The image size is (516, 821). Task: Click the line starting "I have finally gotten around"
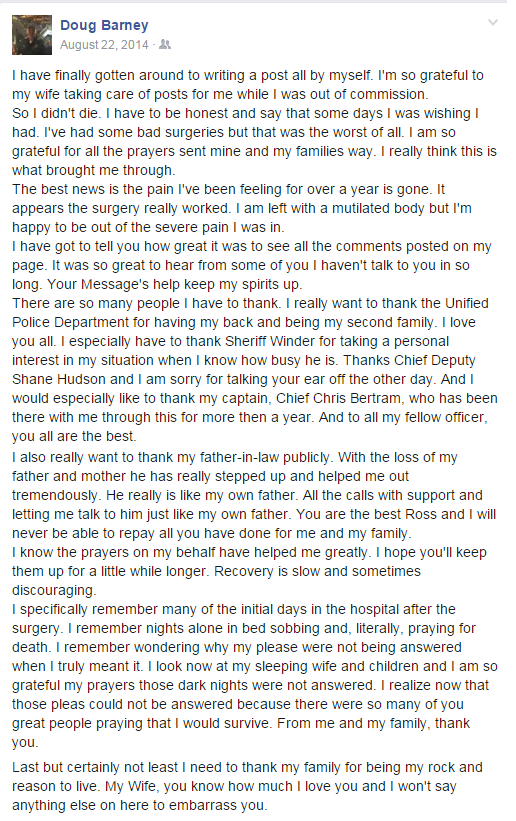point(248,75)
